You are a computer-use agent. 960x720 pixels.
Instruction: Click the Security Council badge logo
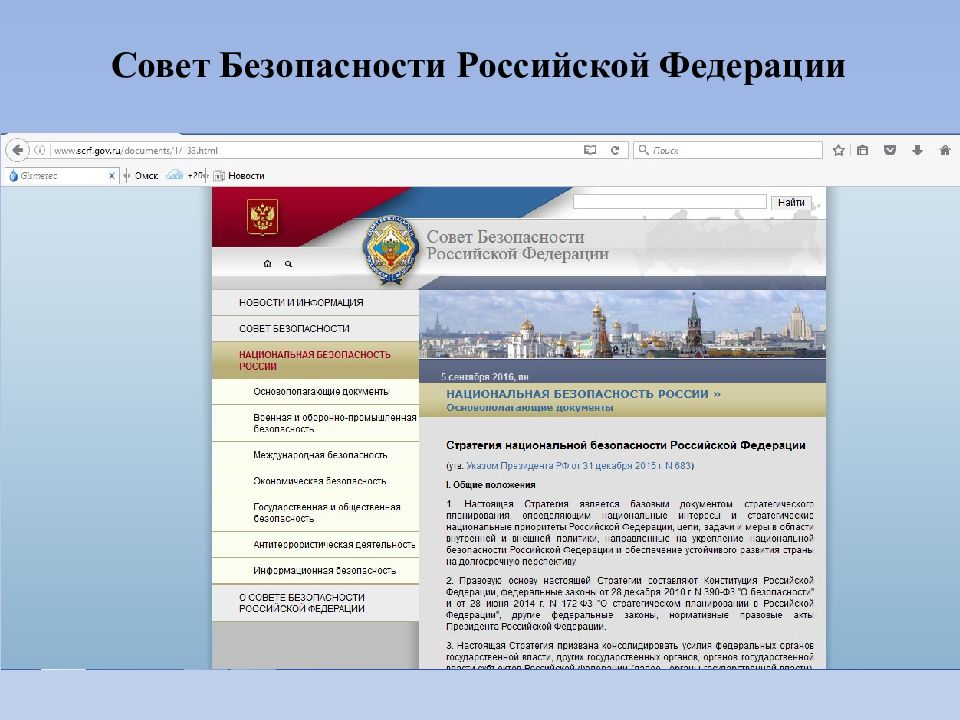click(x=390, y=249)
